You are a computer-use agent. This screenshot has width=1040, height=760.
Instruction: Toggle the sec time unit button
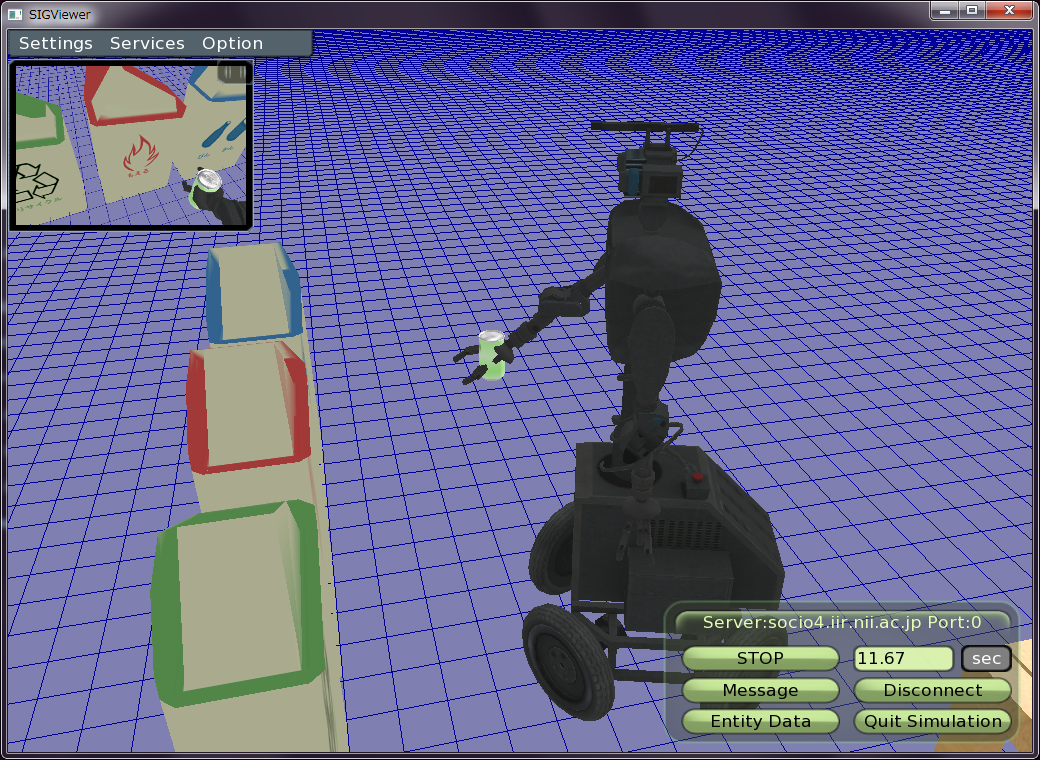tap(986, 658)
